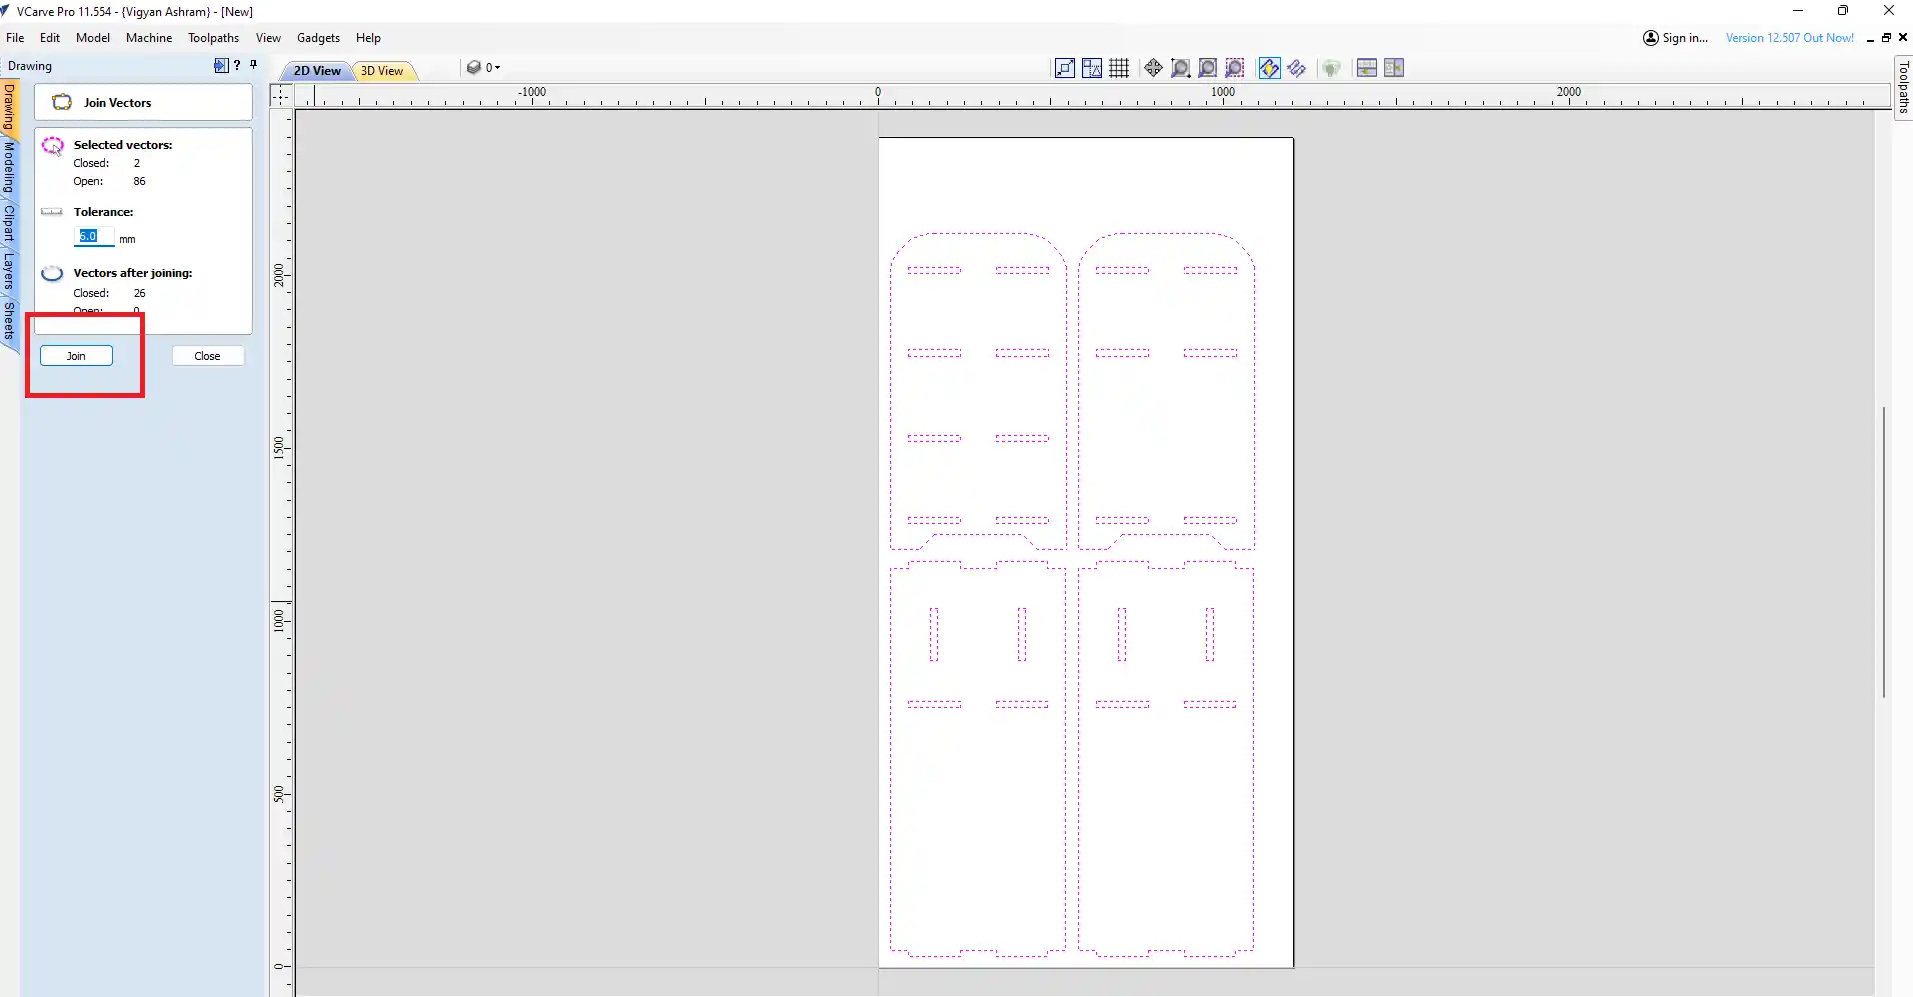Screen dimensions: 1913x997
Task: Click the Tolerance value input field
Action: (94, 237)
